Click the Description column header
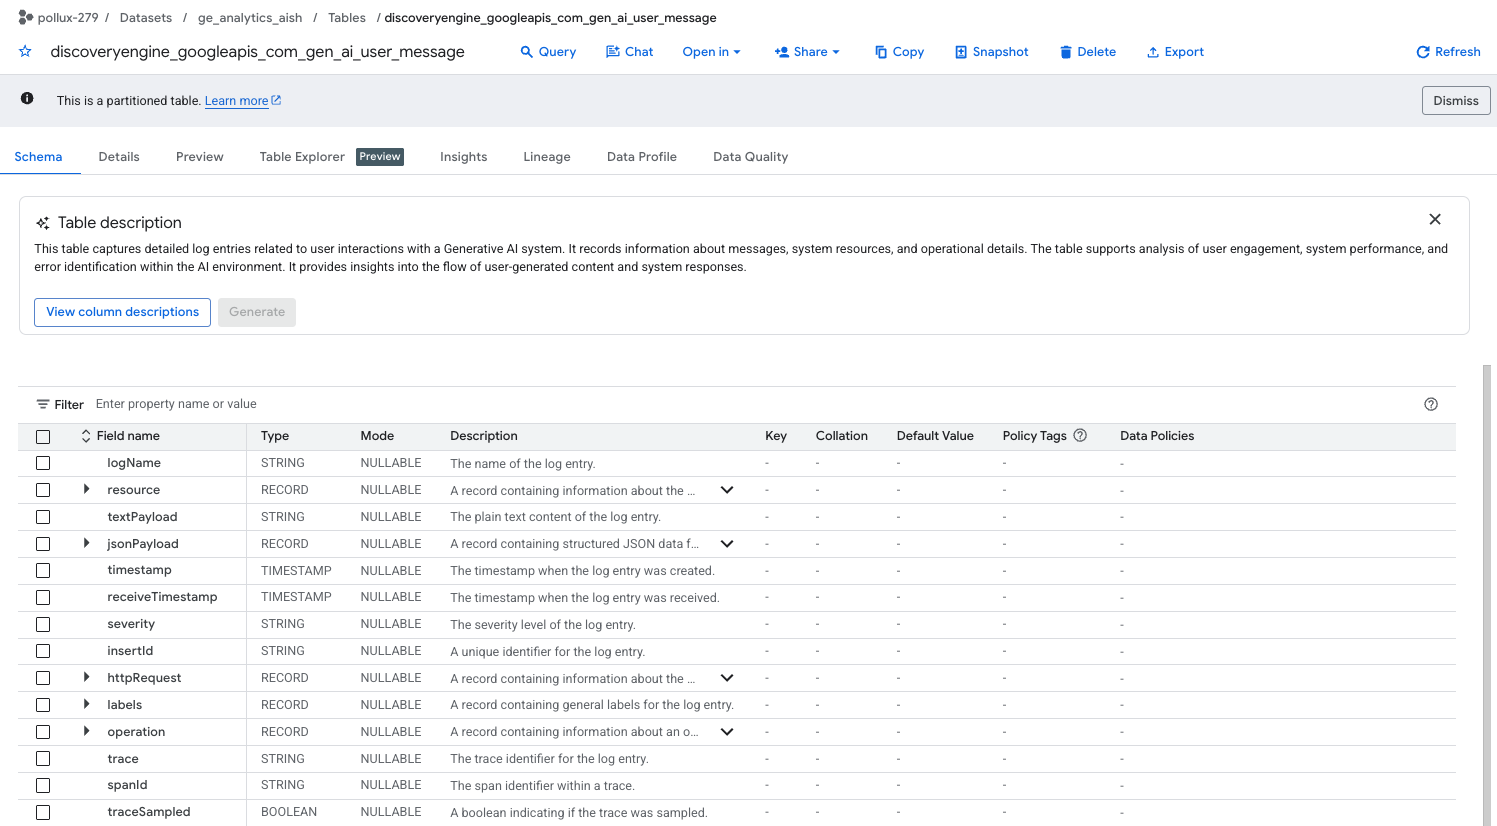 click(484, 436)
